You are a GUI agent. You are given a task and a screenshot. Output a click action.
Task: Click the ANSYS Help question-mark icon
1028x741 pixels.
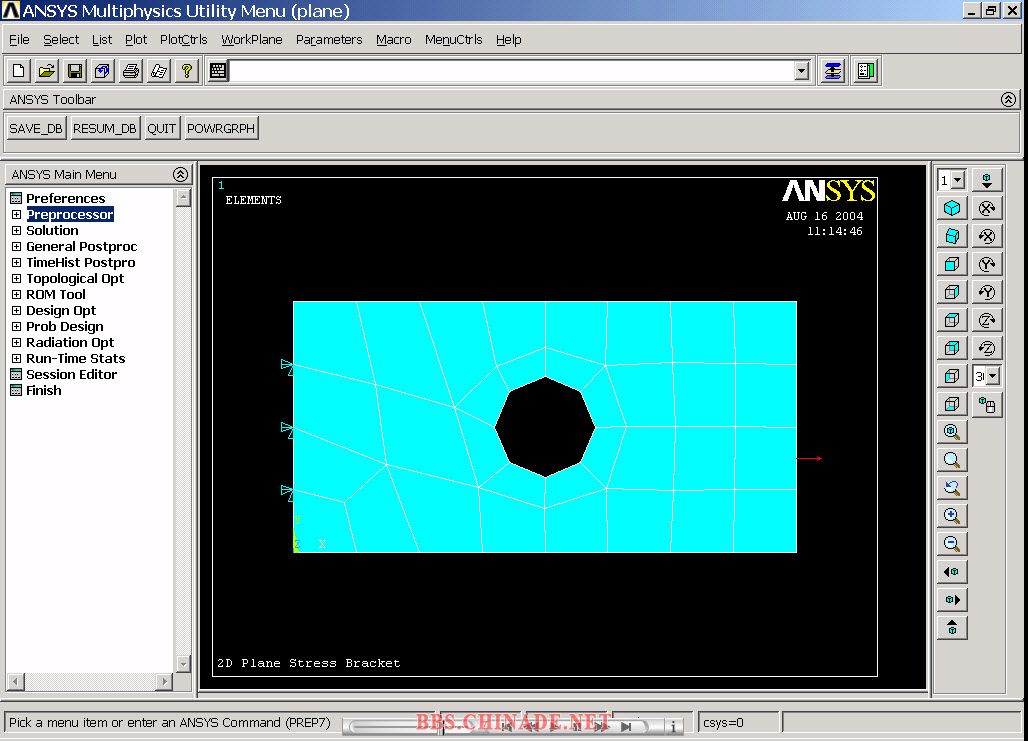point(188,71)
